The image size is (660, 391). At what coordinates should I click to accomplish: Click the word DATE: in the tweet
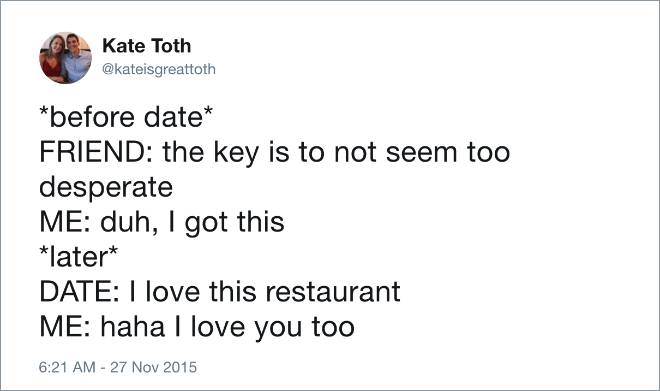(80, 292)
